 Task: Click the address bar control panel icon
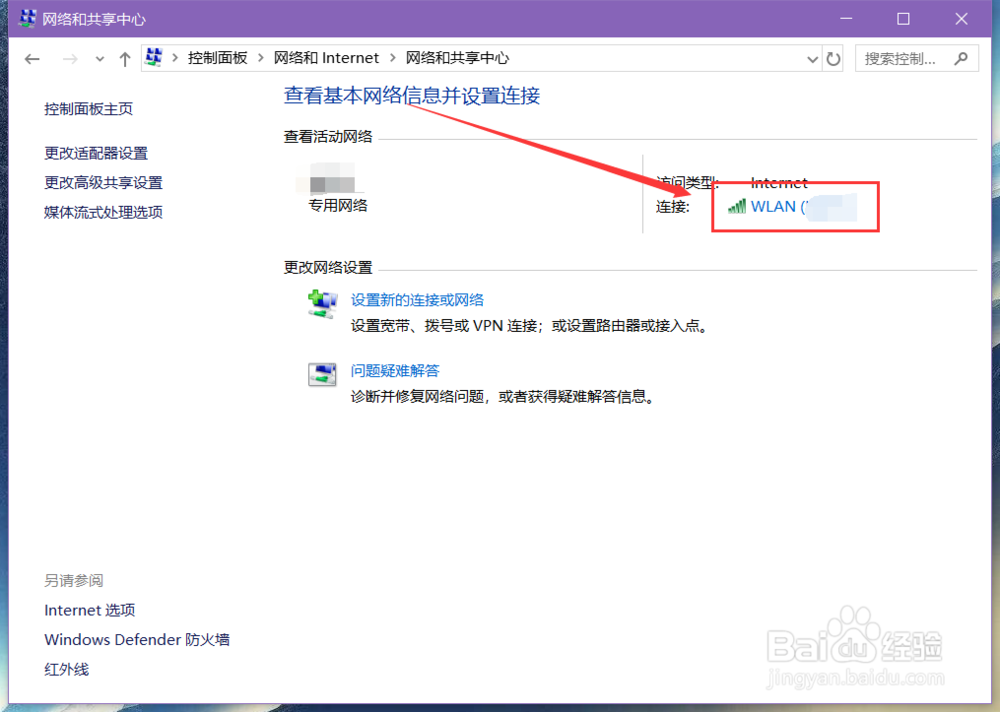pyautogui.click(x=154, y=57)
